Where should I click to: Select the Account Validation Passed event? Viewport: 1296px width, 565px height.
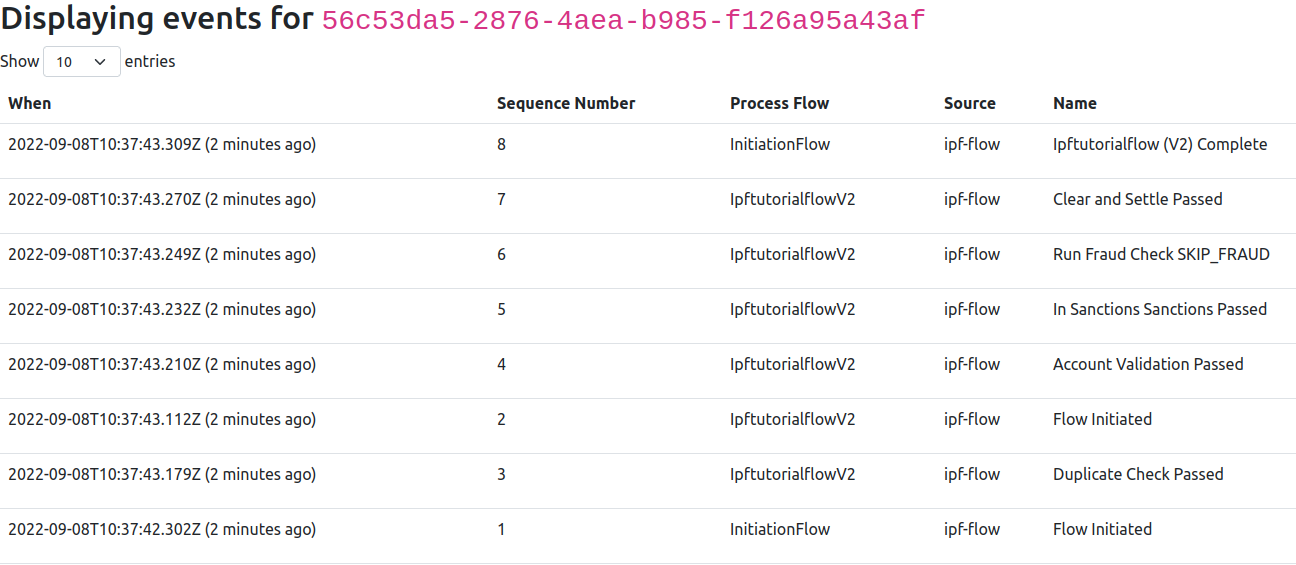[x=1147, y=364]
